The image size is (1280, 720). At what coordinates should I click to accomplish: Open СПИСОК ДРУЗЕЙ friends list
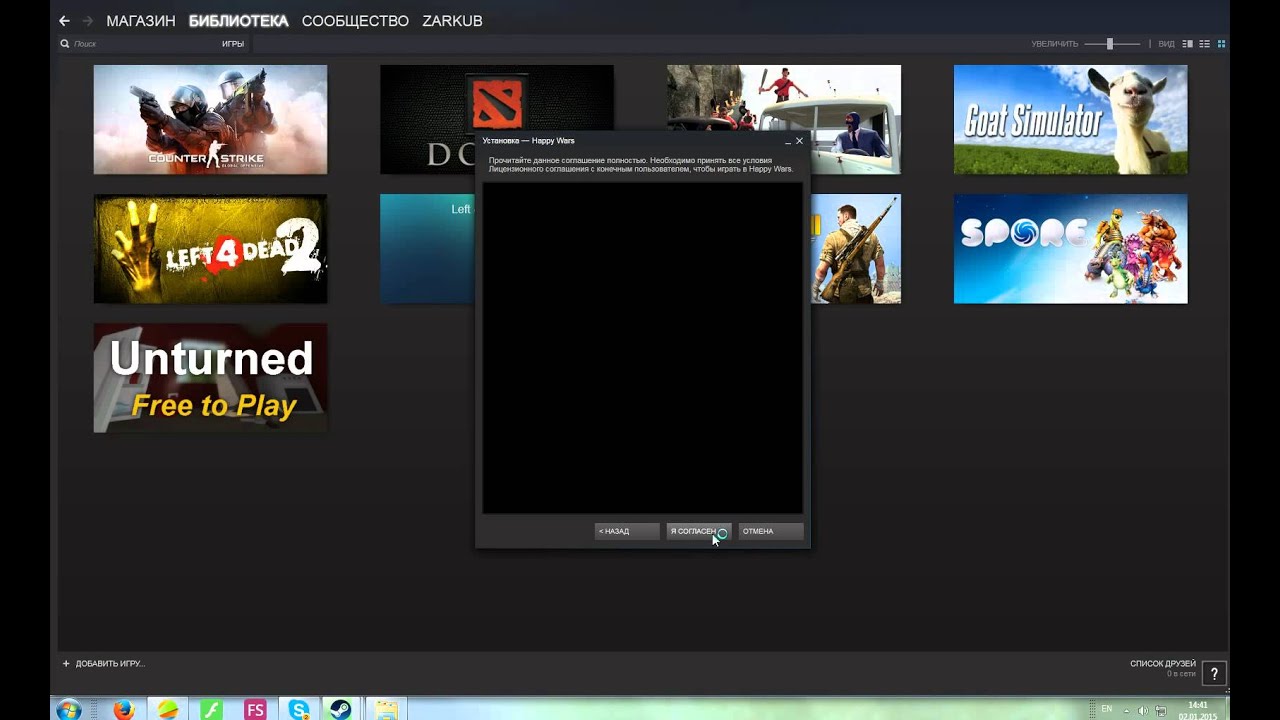(1163, 664)
